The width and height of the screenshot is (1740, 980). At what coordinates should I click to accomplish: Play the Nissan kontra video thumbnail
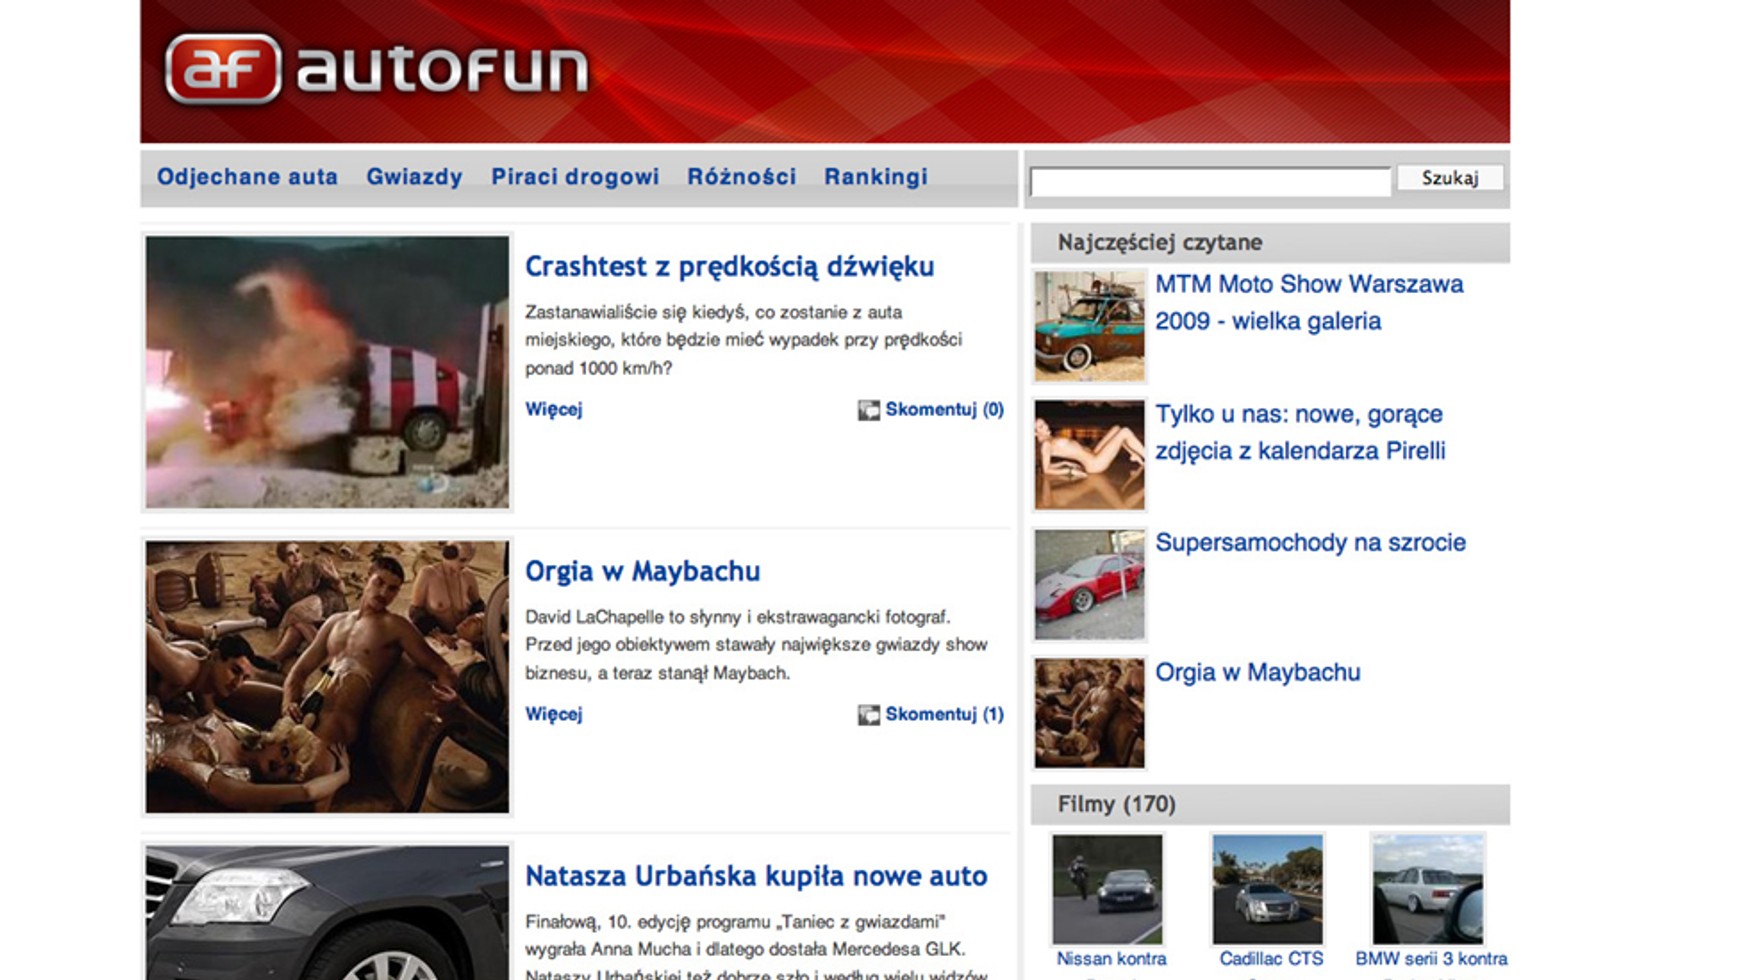pyautogui.click(x=1107, y=889)
